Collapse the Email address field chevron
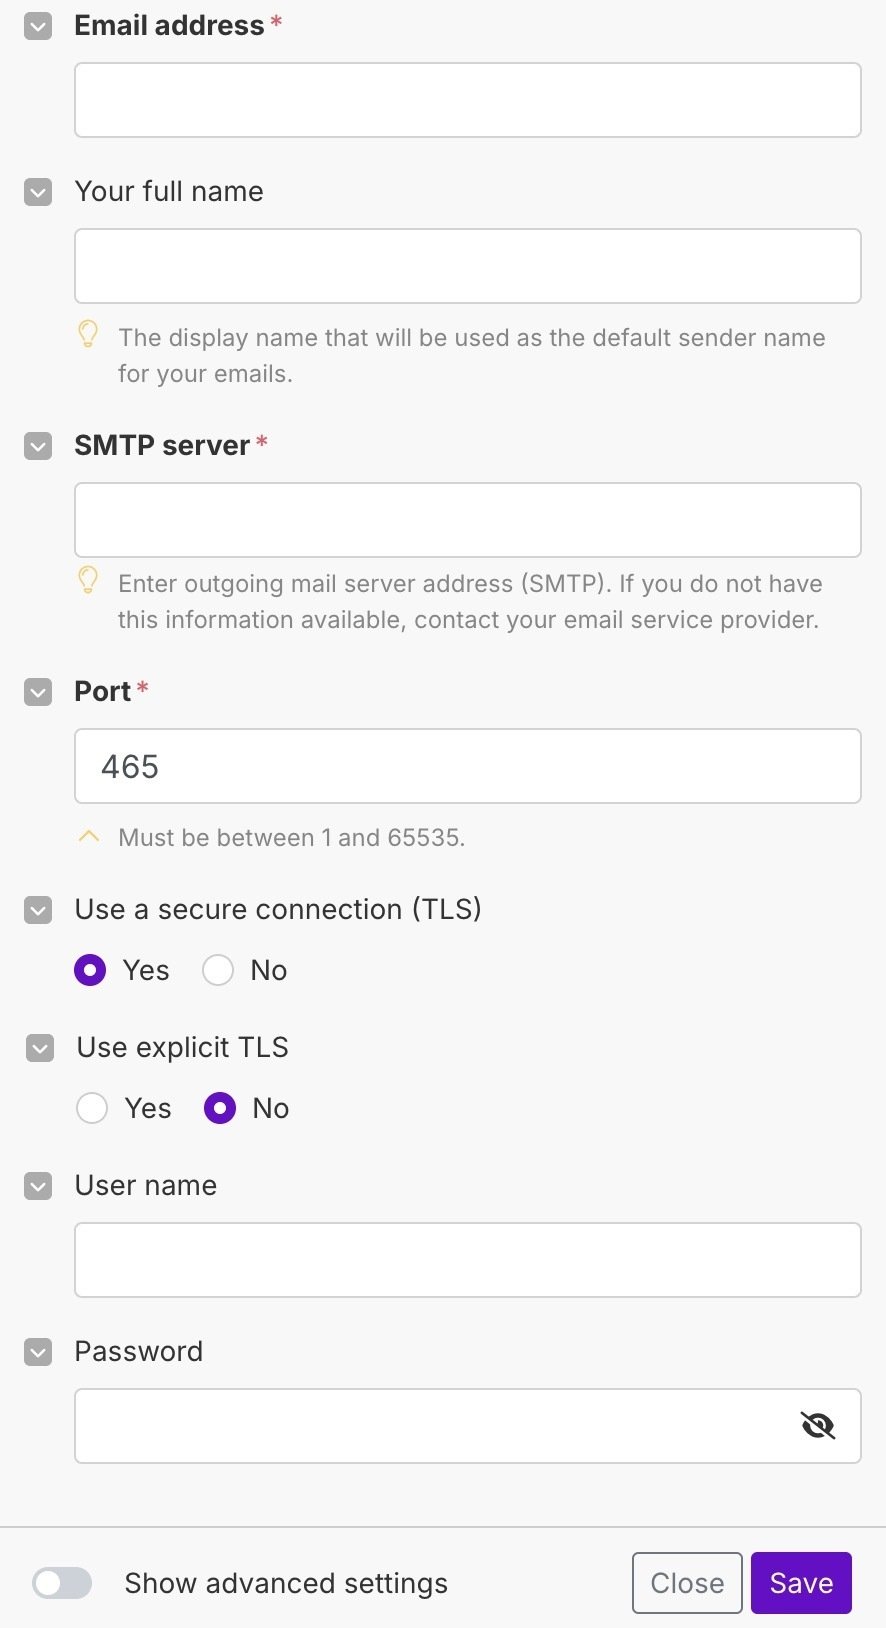Image resolution: width=886 pixels, height=1628 pixels. (38, 26)
